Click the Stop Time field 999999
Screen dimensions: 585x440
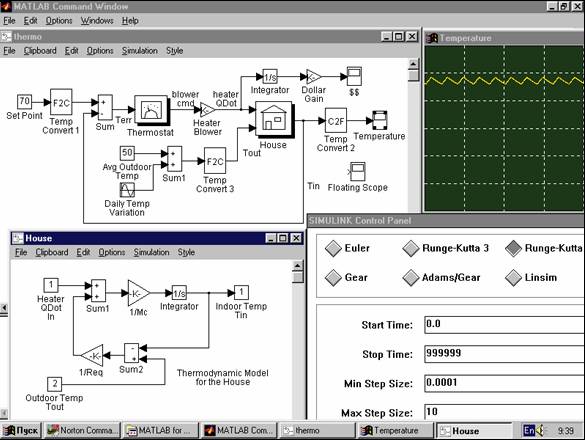click(504, 354)
